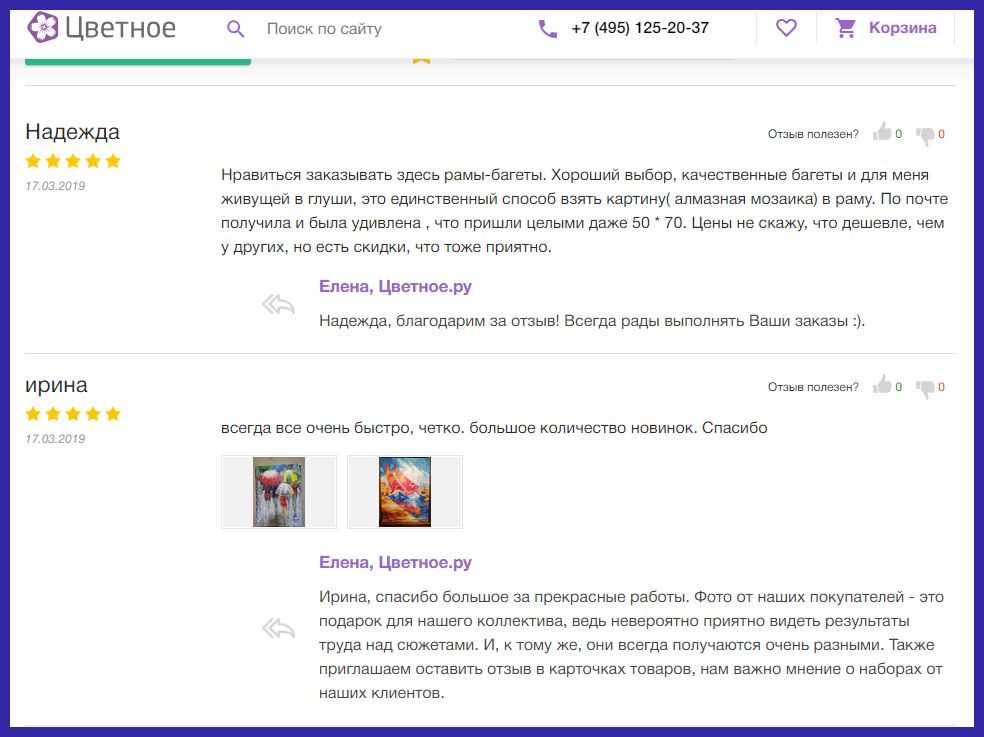Image resolution: width=984 pixels, height=737 pixels.
Task: Like Надежда's review with thumbs up
Action: pos(882,133)
